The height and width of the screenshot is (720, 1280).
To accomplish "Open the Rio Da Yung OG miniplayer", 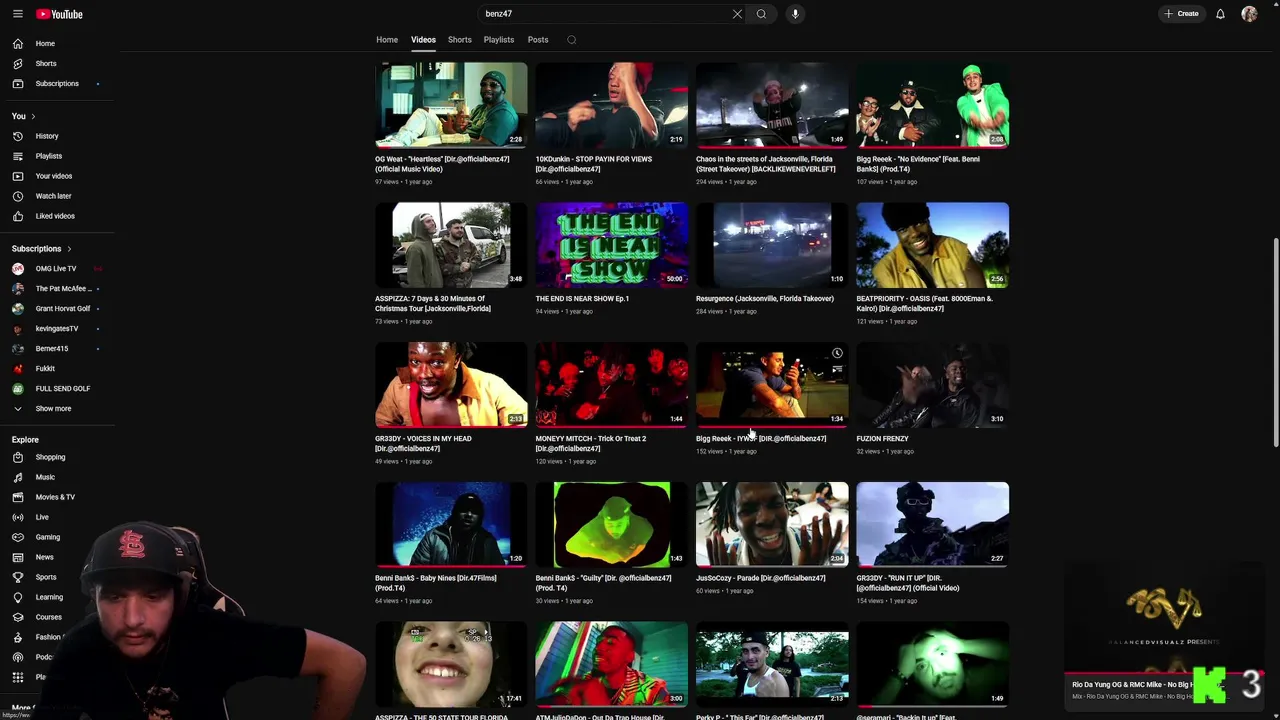I will 1165,638.
